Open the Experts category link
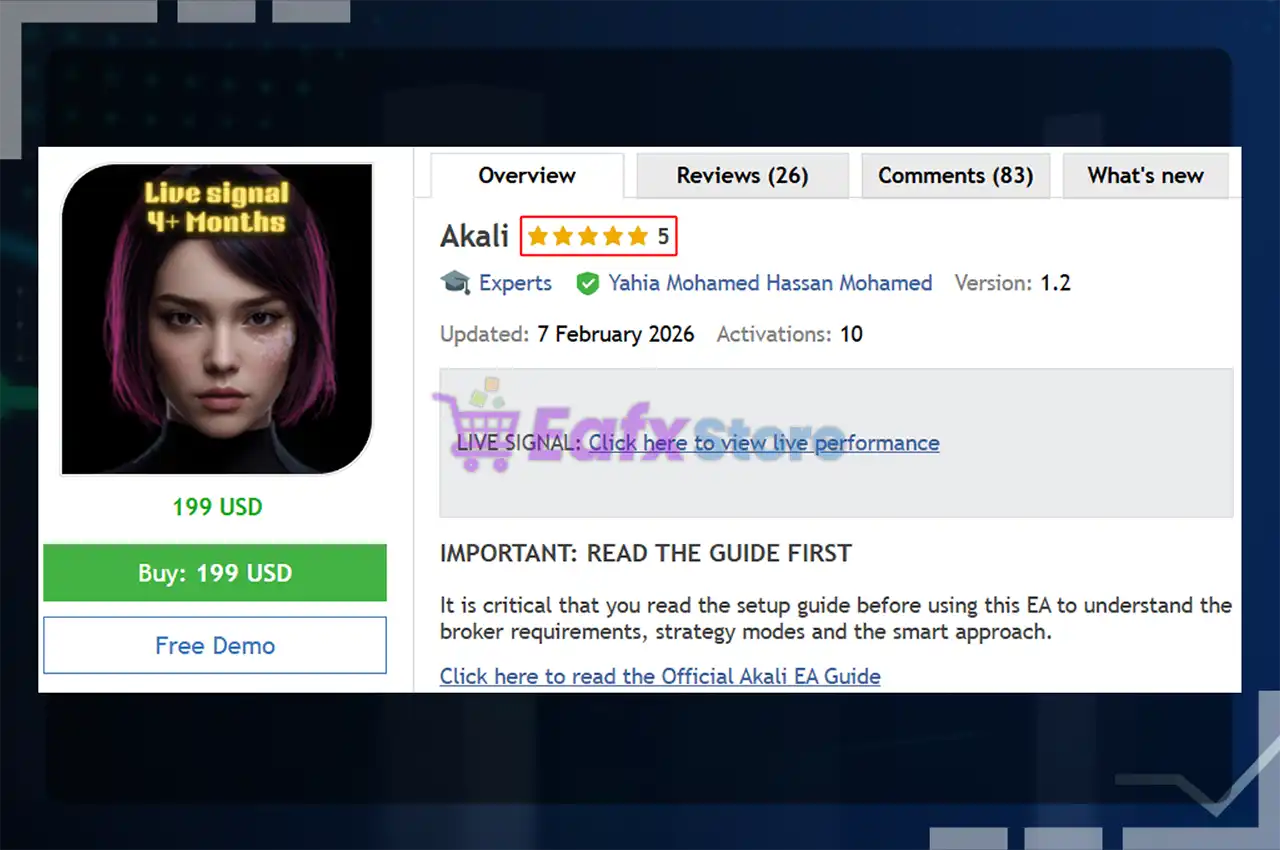 [x=515, y=283]
